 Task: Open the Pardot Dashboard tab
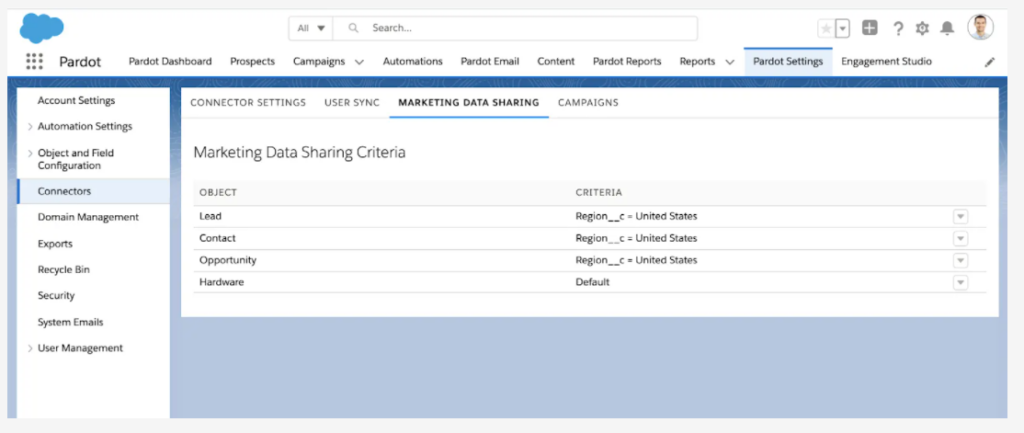coord(170,61)
